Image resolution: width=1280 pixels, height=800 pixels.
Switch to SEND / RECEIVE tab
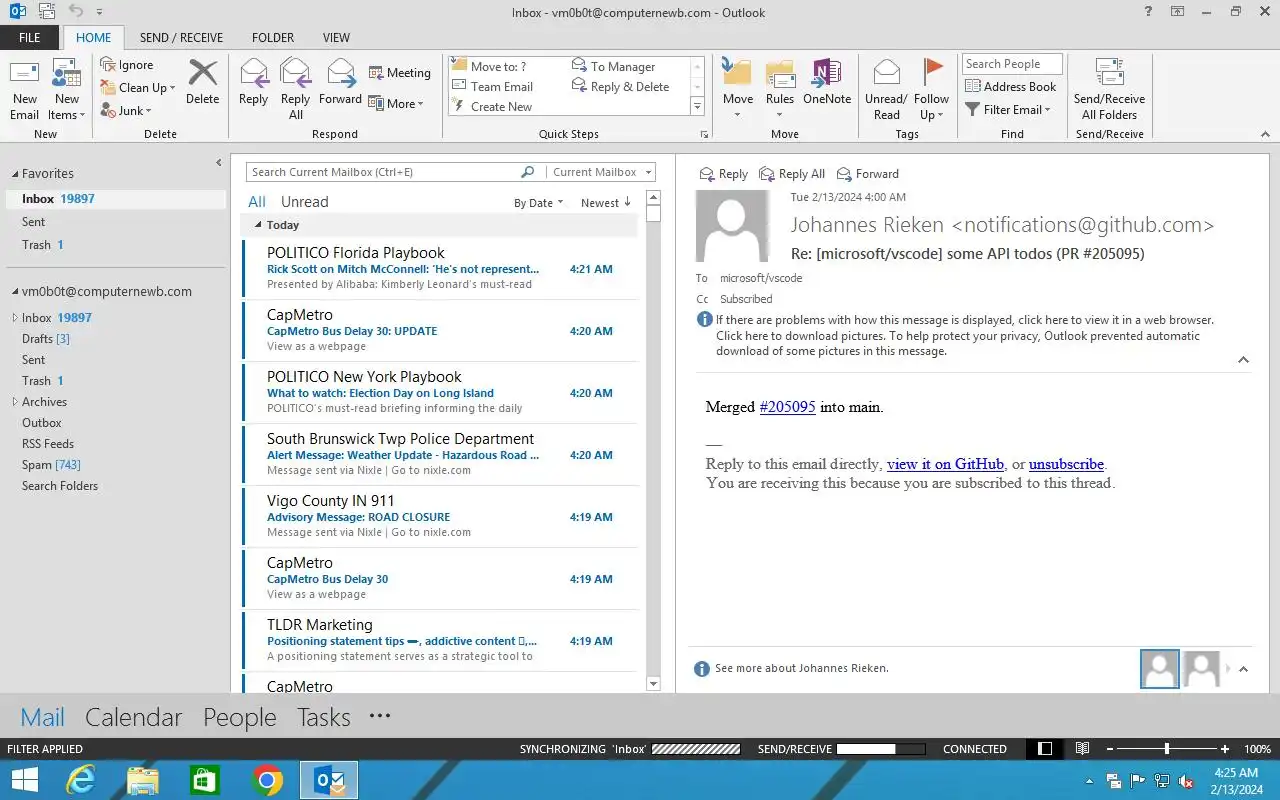point(182,38)
